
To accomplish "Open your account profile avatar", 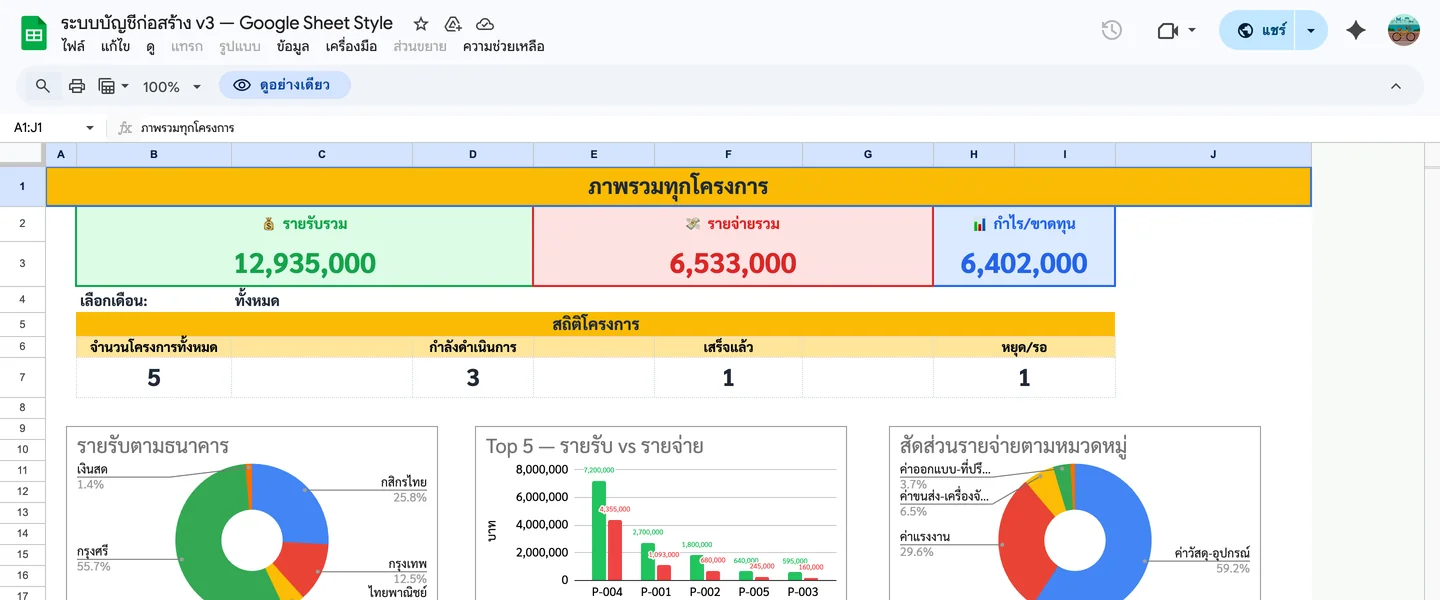I will (1404, 31).
